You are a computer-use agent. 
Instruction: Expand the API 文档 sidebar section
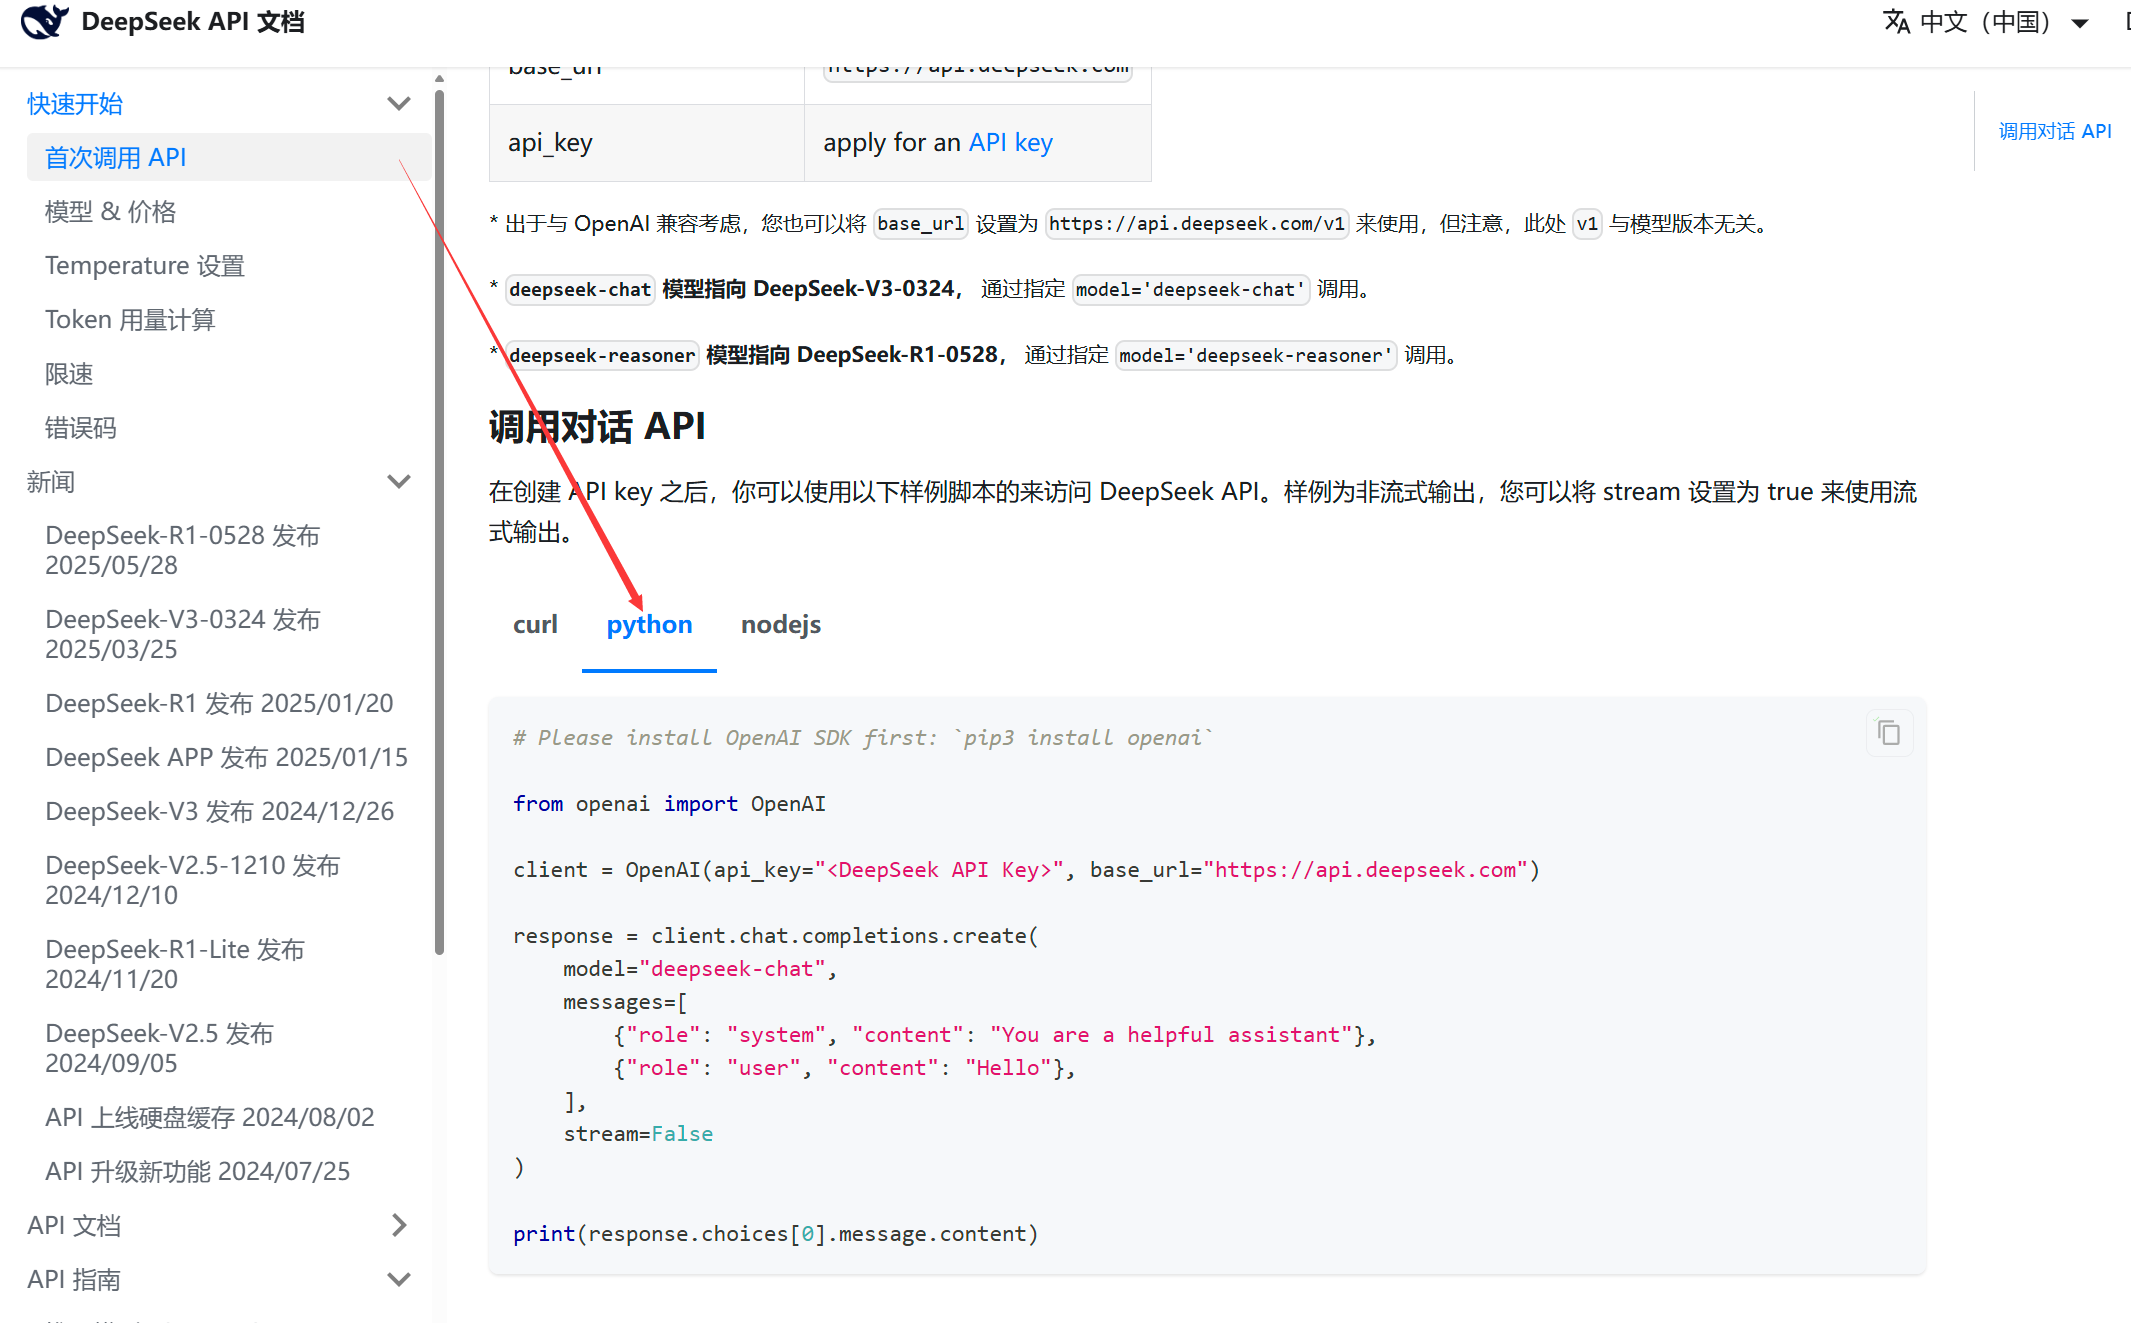(398, 1225)
